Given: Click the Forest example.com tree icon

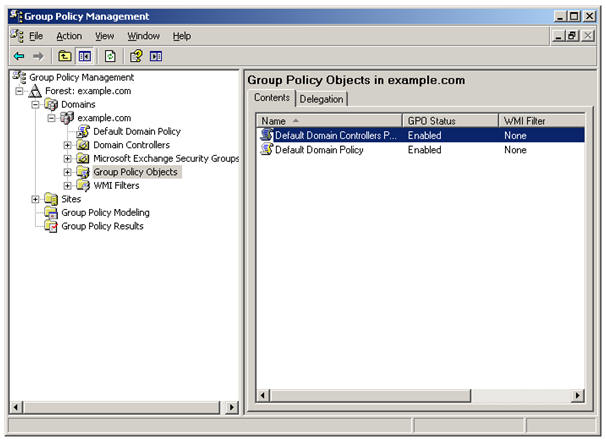Looking at the screenshot, I should click(35, 91).
